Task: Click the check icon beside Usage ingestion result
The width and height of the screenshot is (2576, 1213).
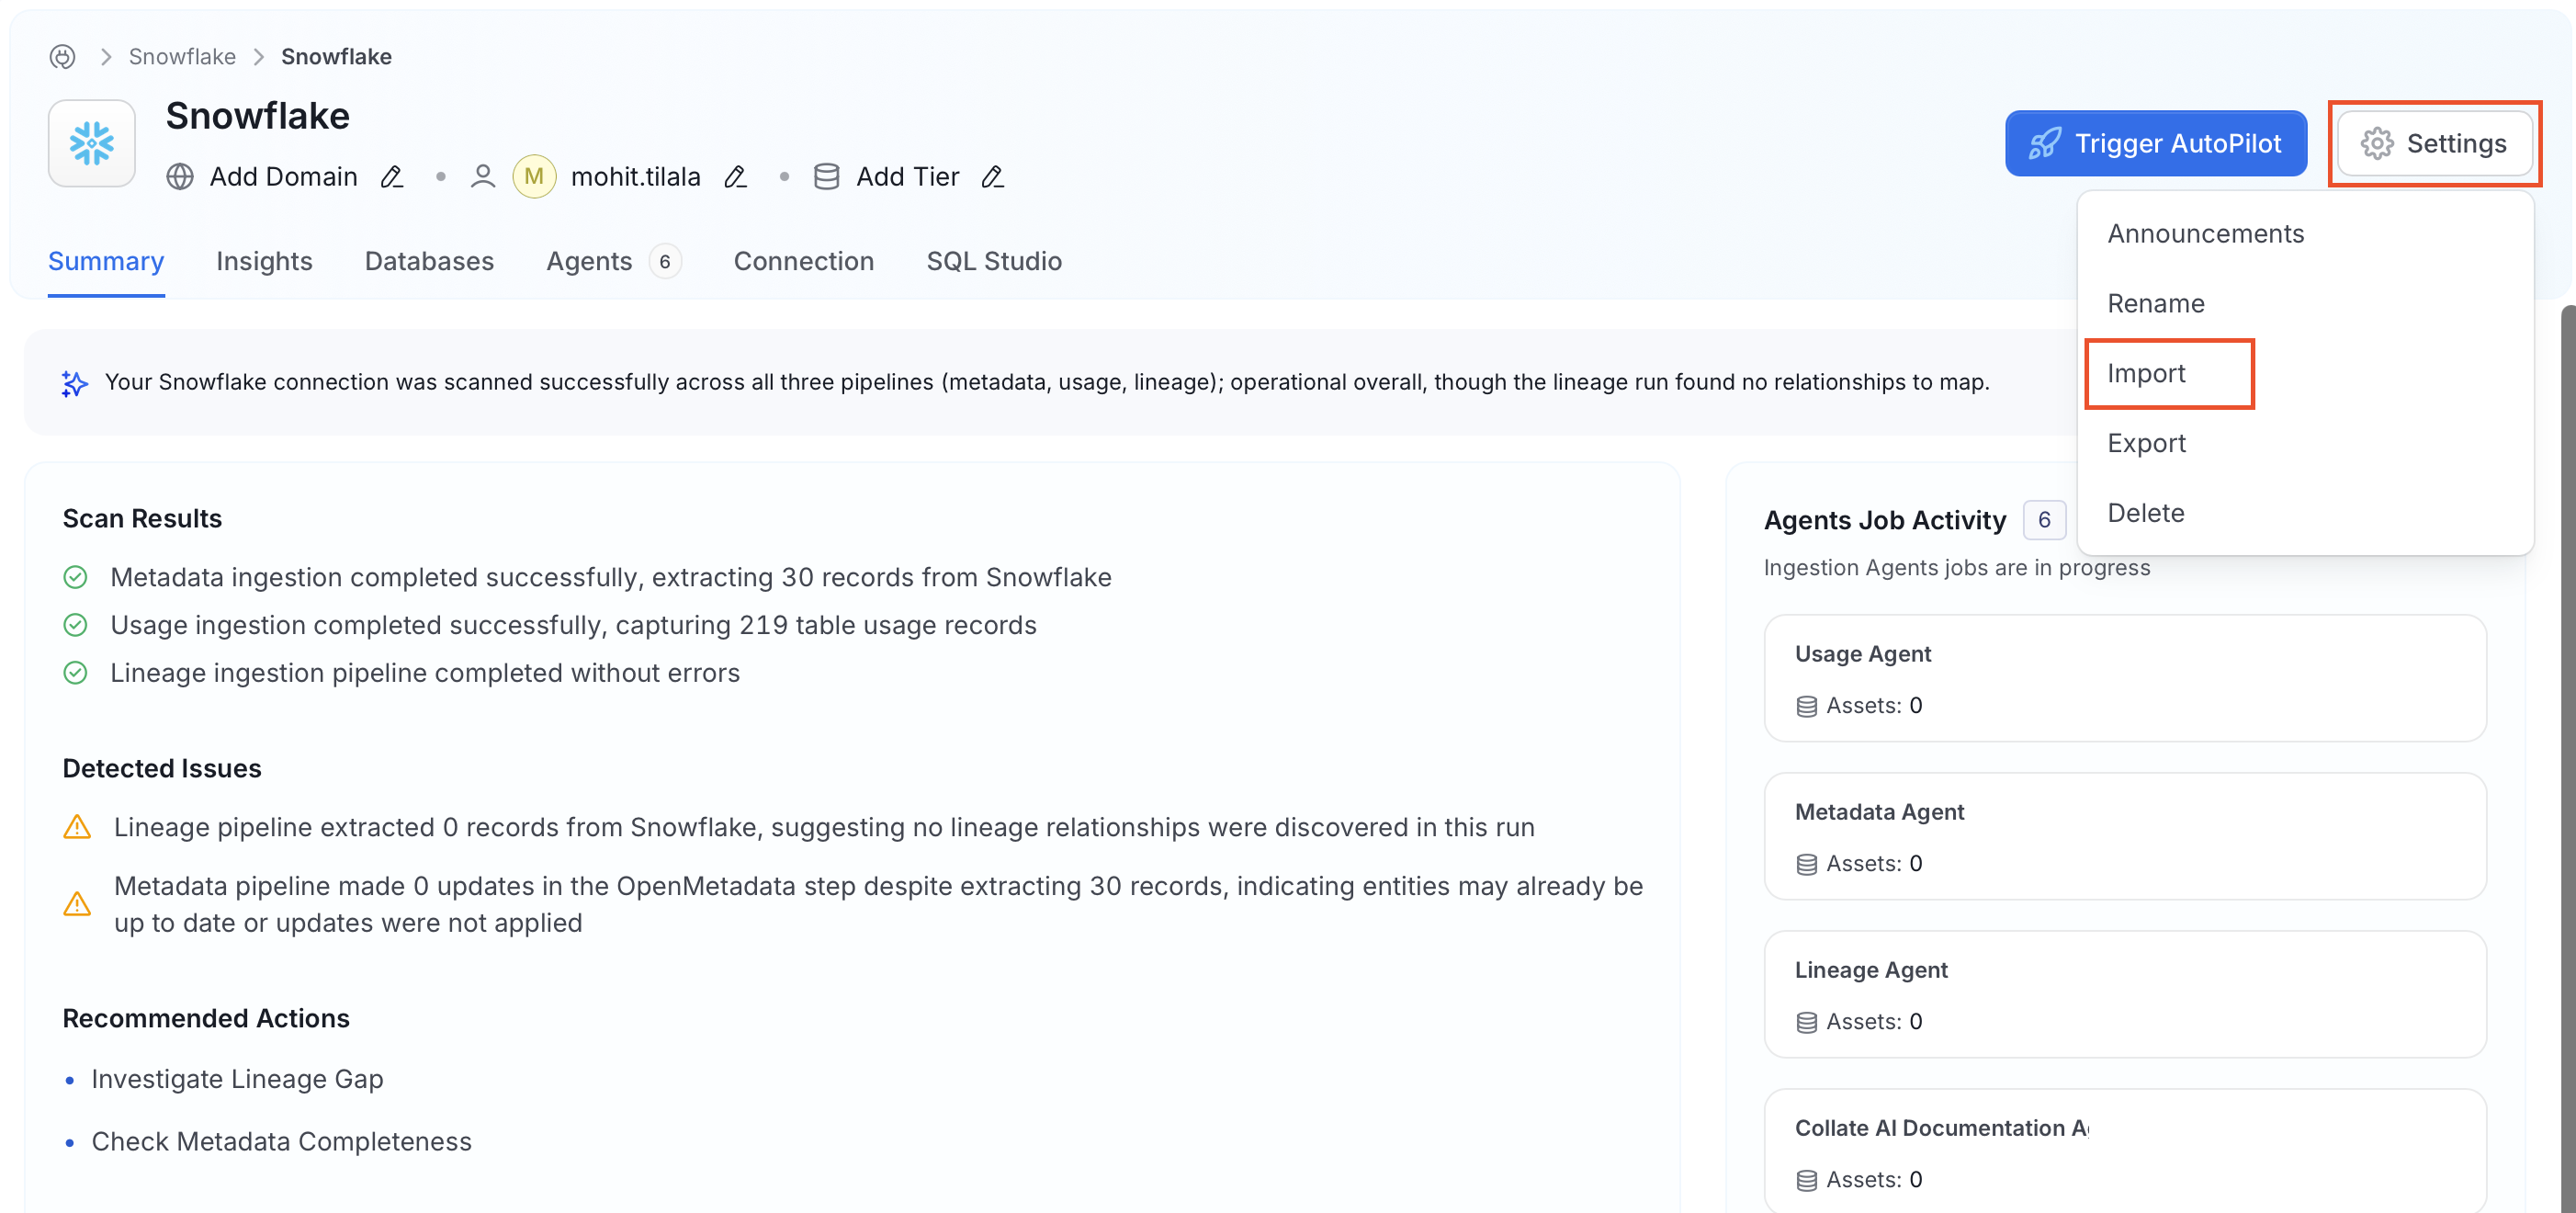Action: pyautogui.click(x=76, y=625)
